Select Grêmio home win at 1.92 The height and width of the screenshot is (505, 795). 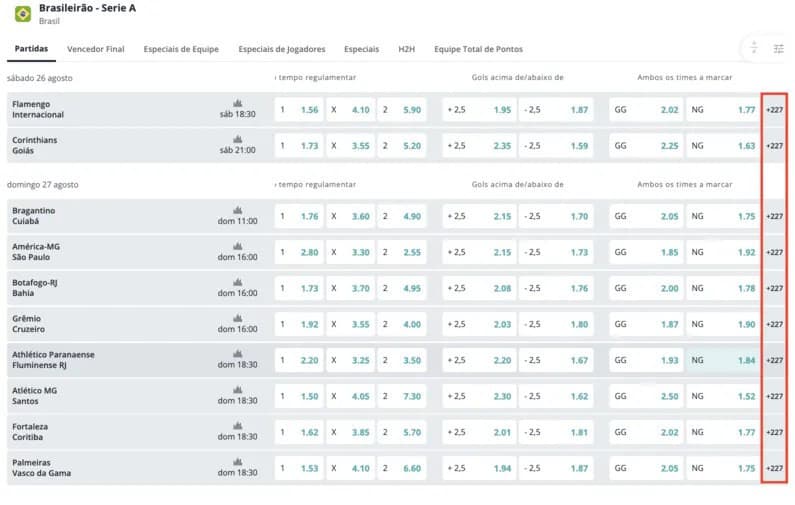[x=299, y=324]
